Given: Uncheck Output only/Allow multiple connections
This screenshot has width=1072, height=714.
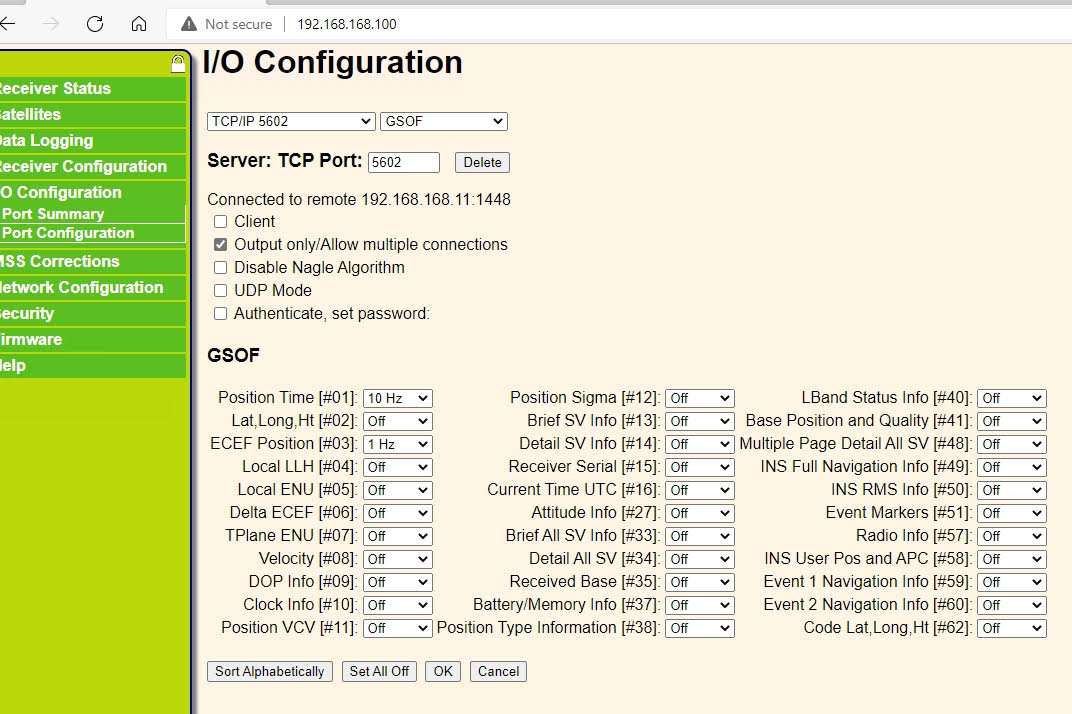Looking at the screenshot, I should tap(220, 245).
